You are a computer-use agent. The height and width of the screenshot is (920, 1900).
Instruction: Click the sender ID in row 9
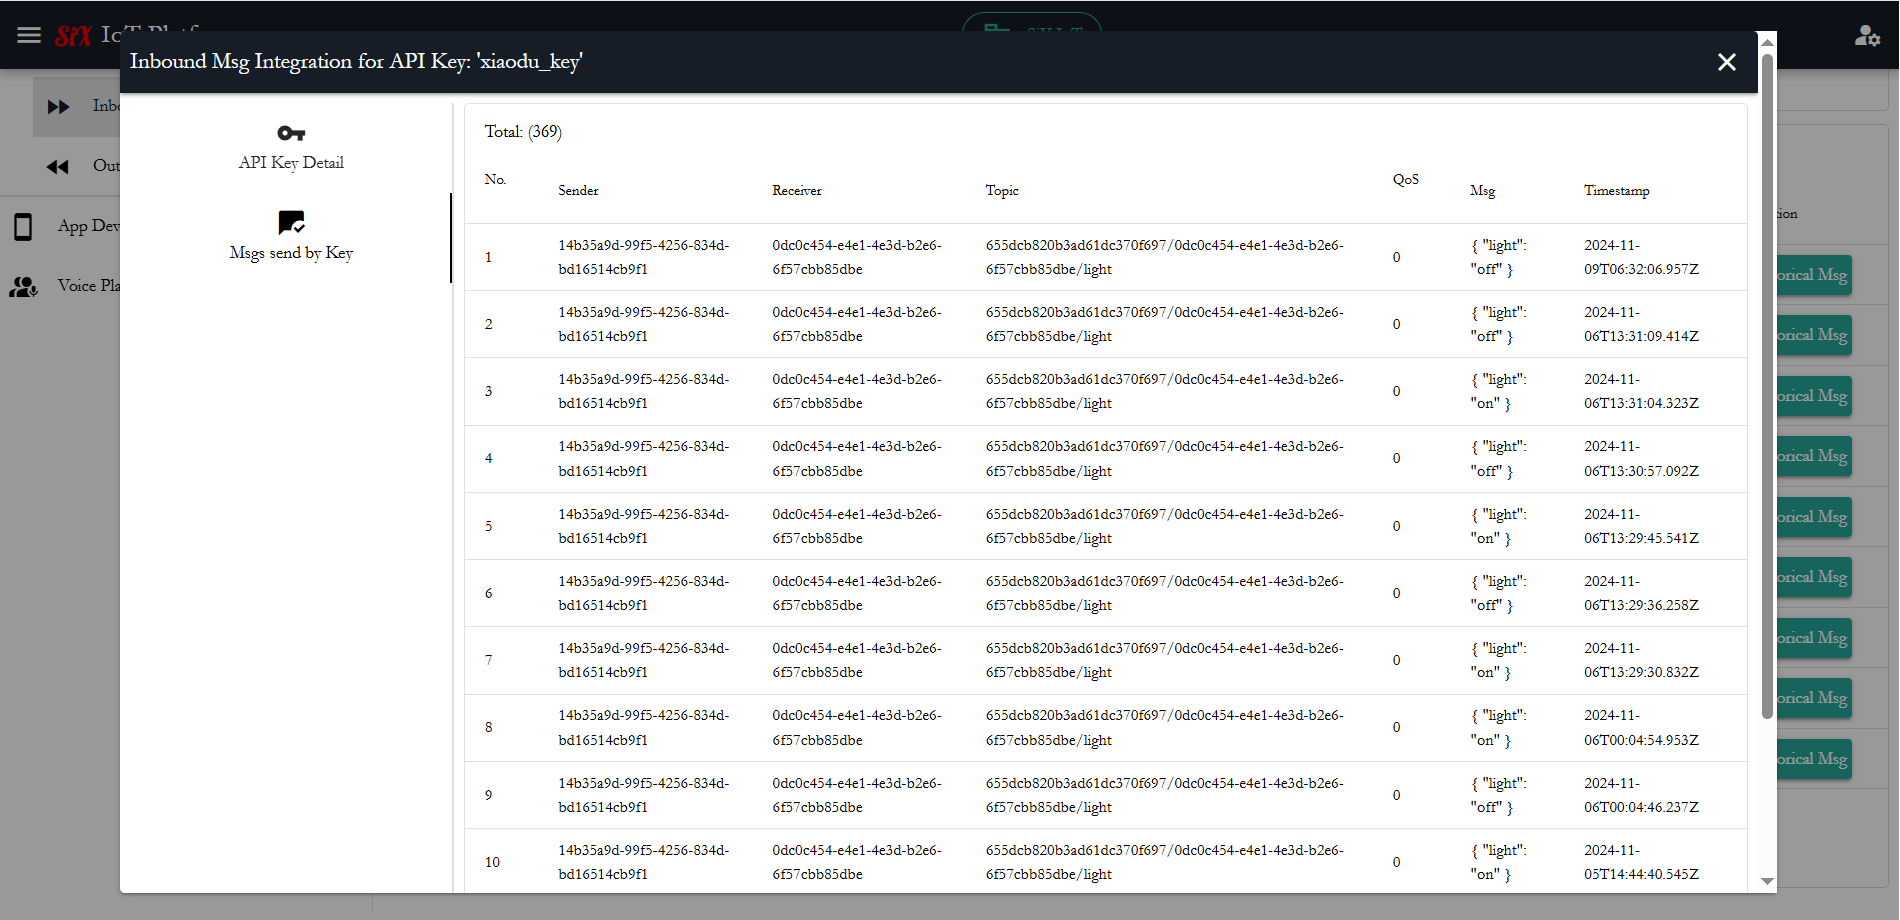[x=644, y=796]
